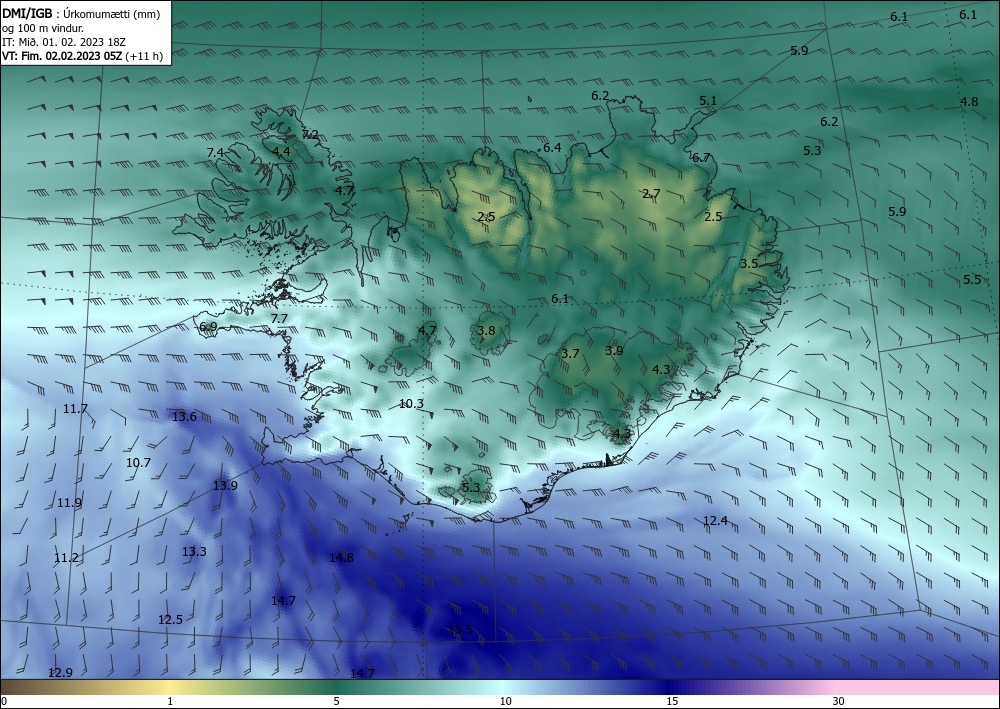Click the map value 13.3

click(195, 552)
